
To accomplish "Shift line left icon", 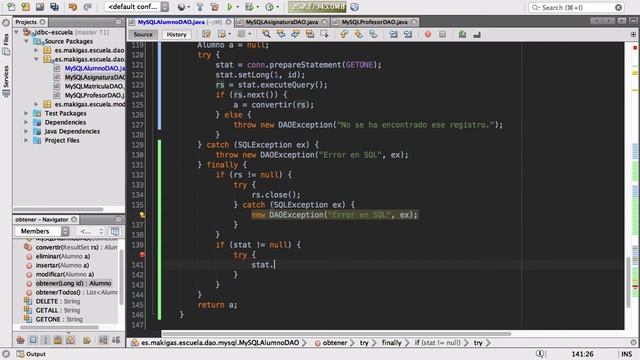I will point(393,34).
